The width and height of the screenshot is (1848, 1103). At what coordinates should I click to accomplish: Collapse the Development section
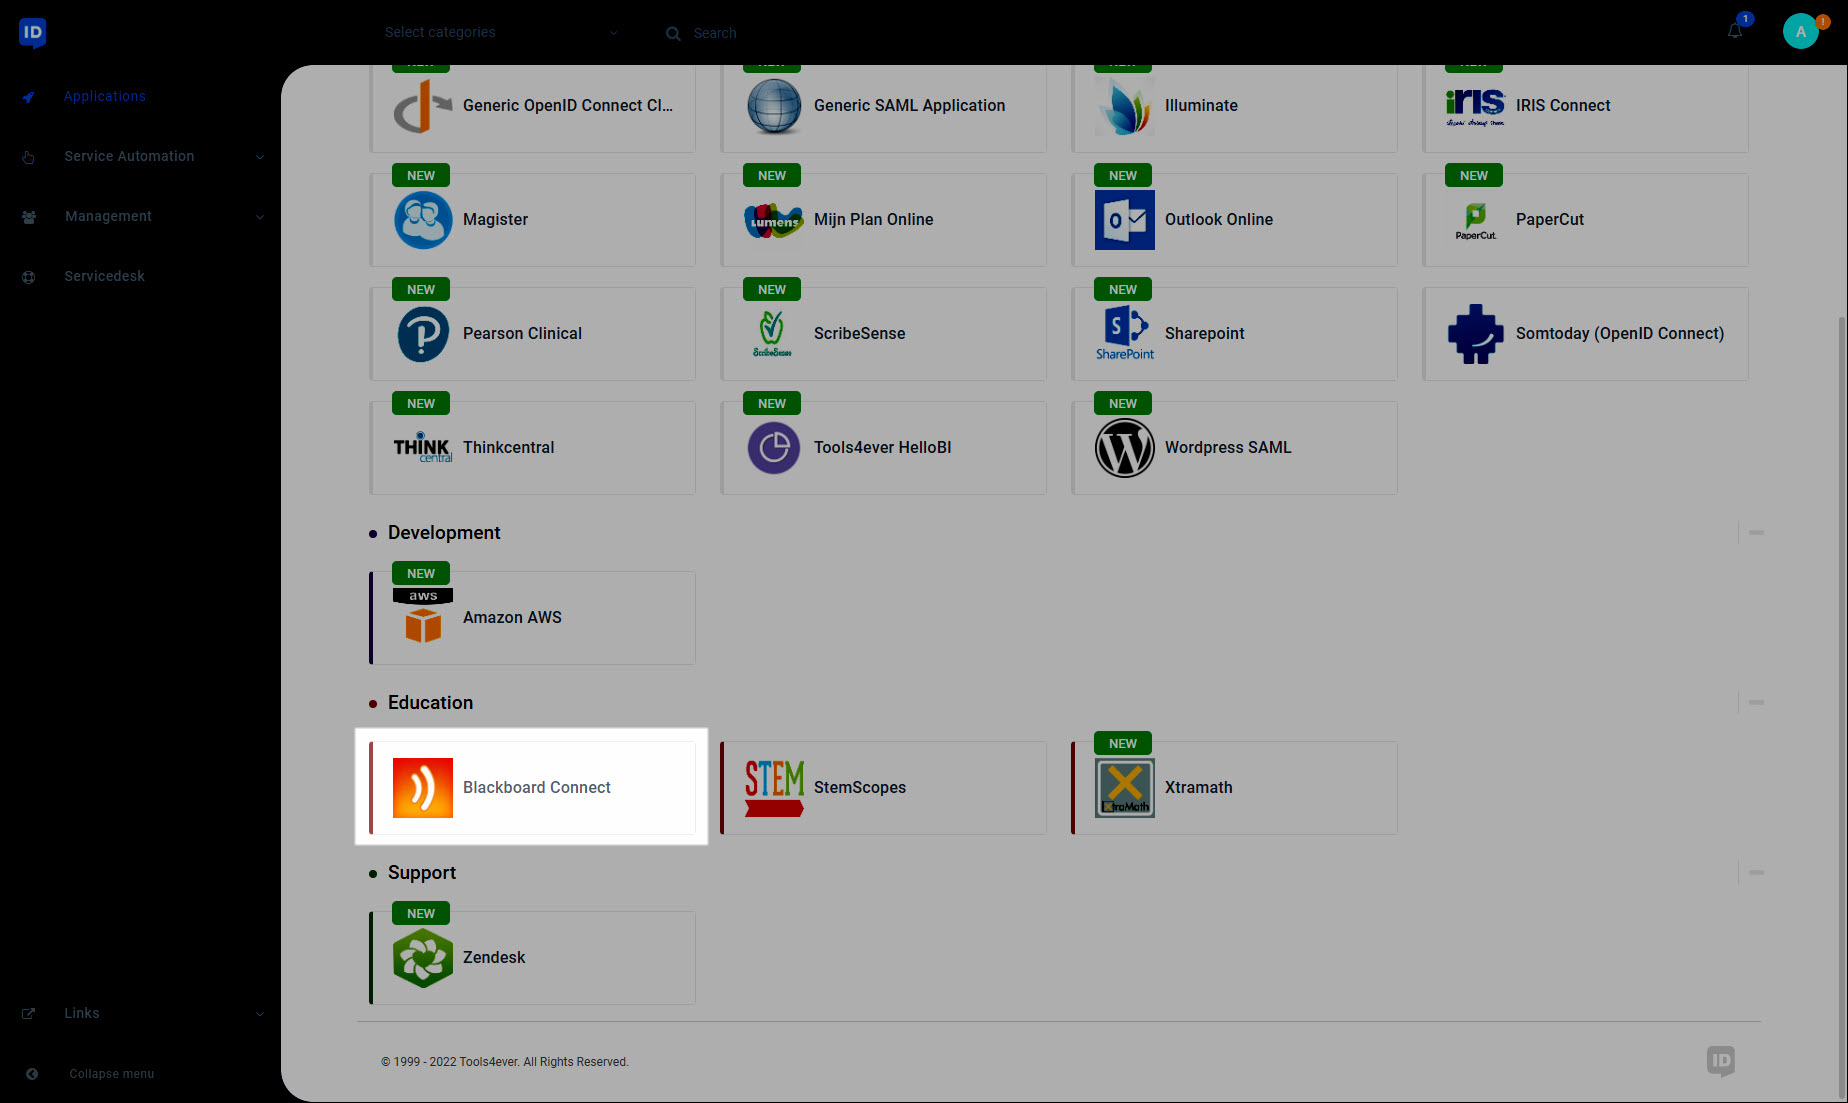point(1756,533)
